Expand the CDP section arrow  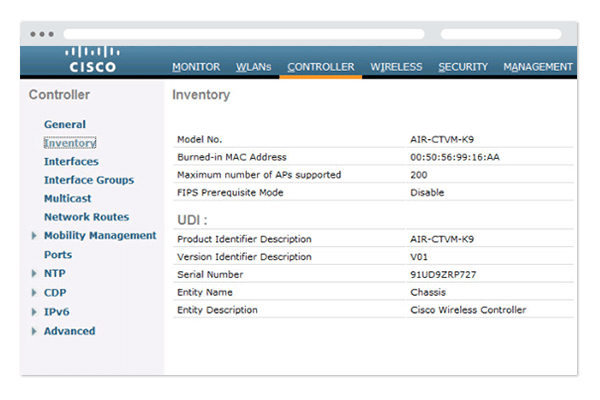(x=35, y=293)
